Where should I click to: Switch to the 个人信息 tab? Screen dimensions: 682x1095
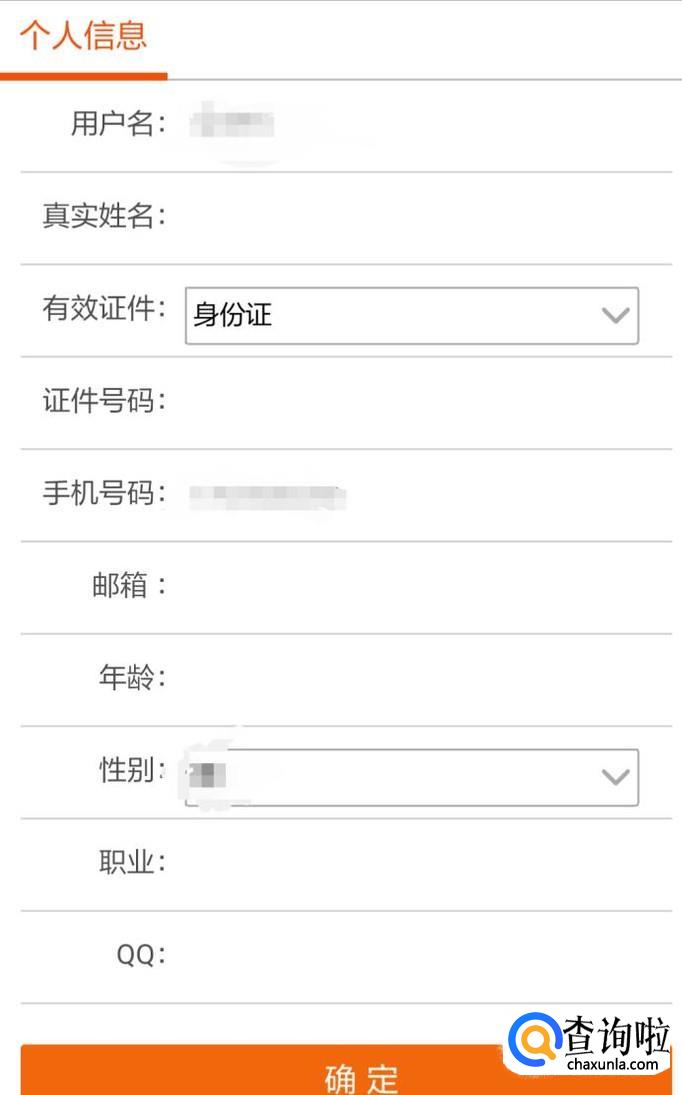click(83, 37)
